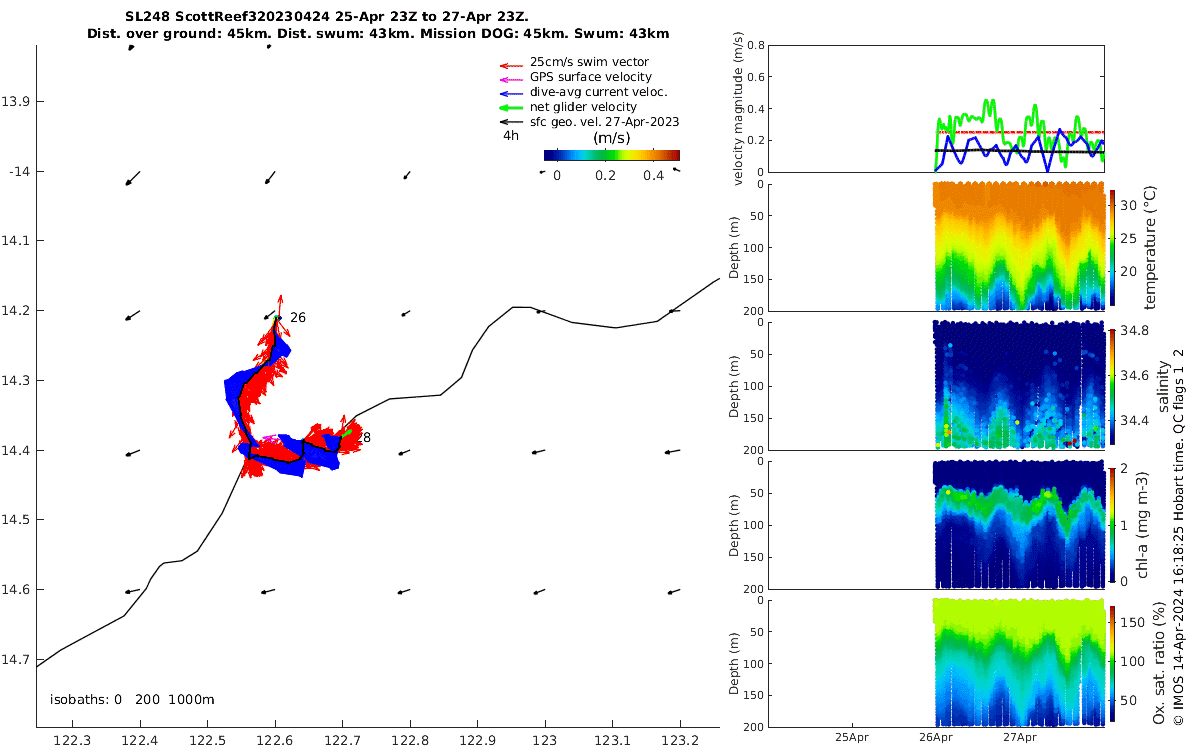Click track waypoint label '8' on the map
This screenshot has width=1200, height=750.
(367, 437)
